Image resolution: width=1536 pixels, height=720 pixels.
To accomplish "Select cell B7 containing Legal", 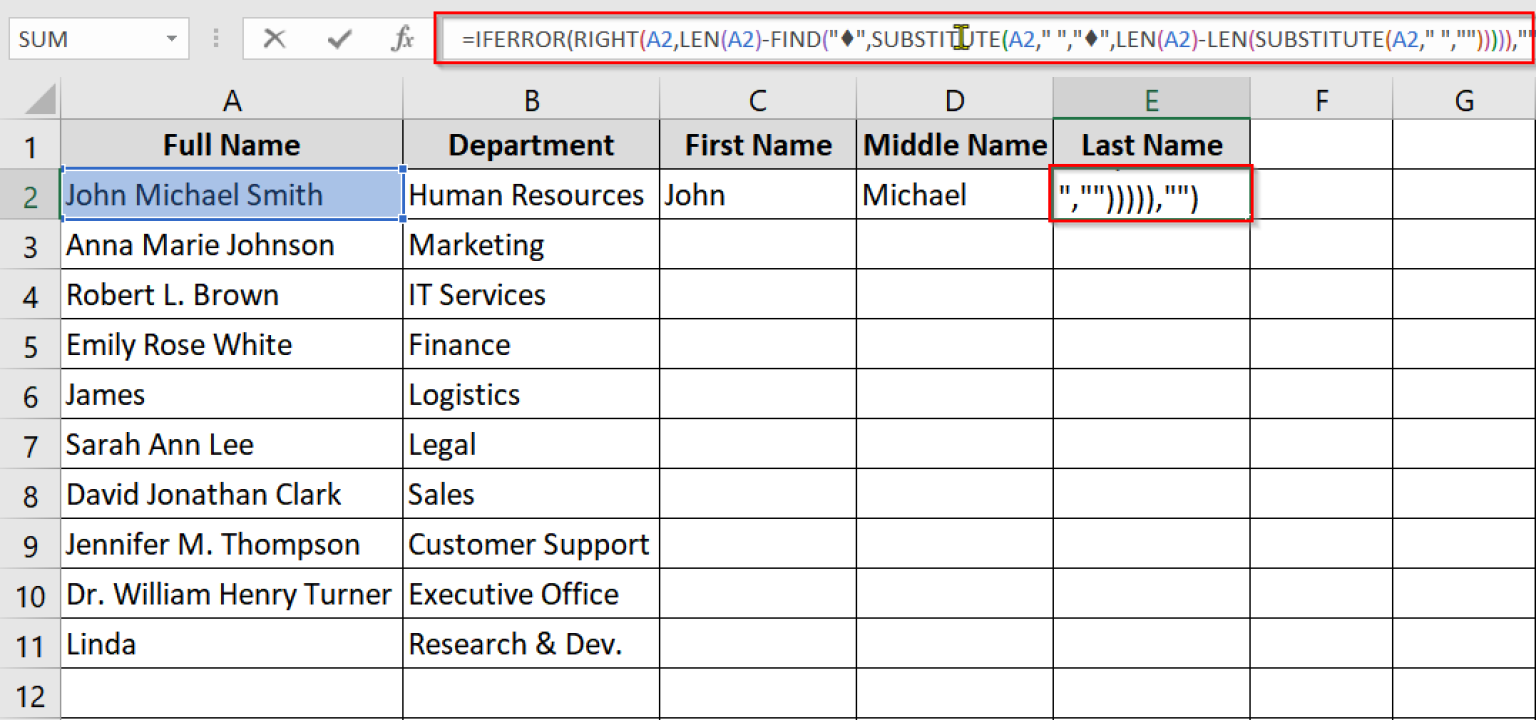I will click(530, 444).
